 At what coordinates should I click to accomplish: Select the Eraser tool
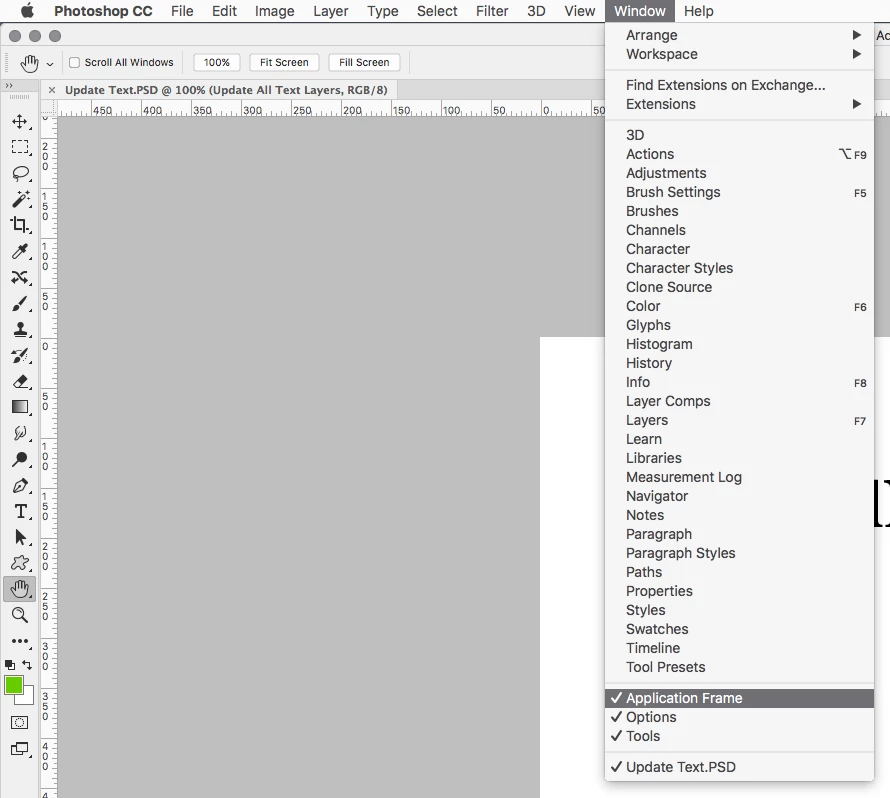pos(20,381)
